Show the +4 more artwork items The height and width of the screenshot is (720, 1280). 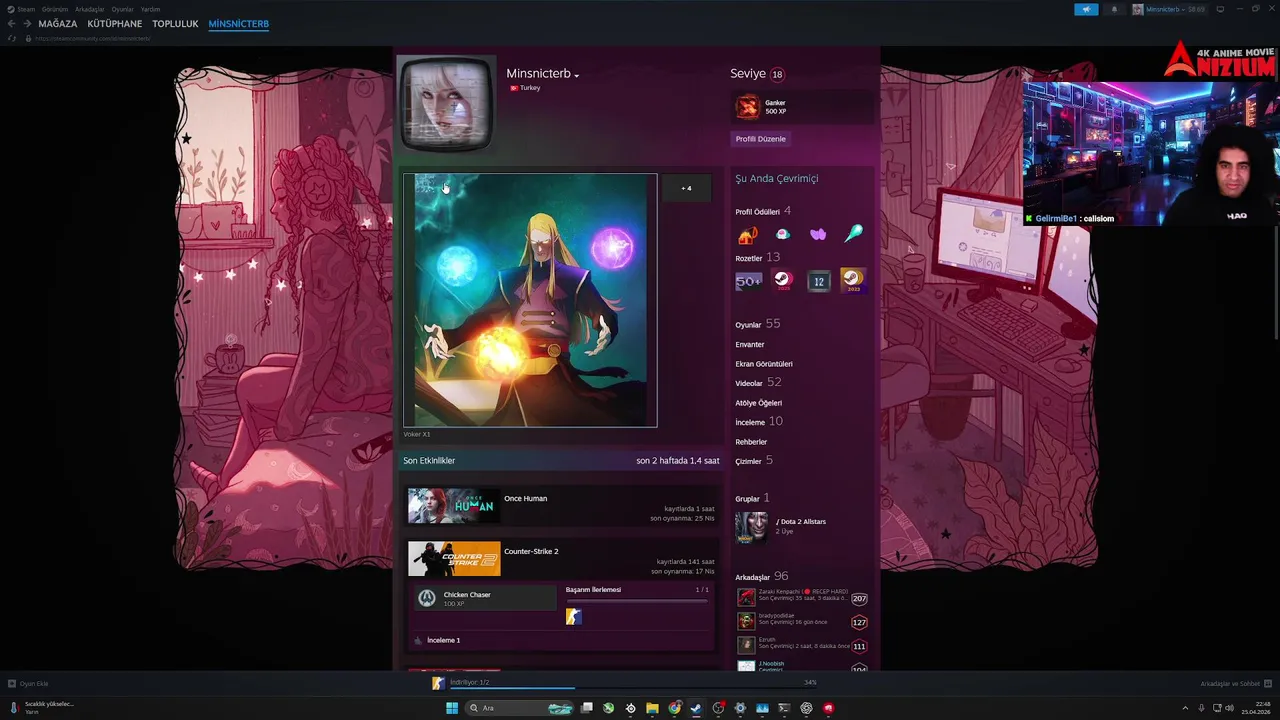686,188
